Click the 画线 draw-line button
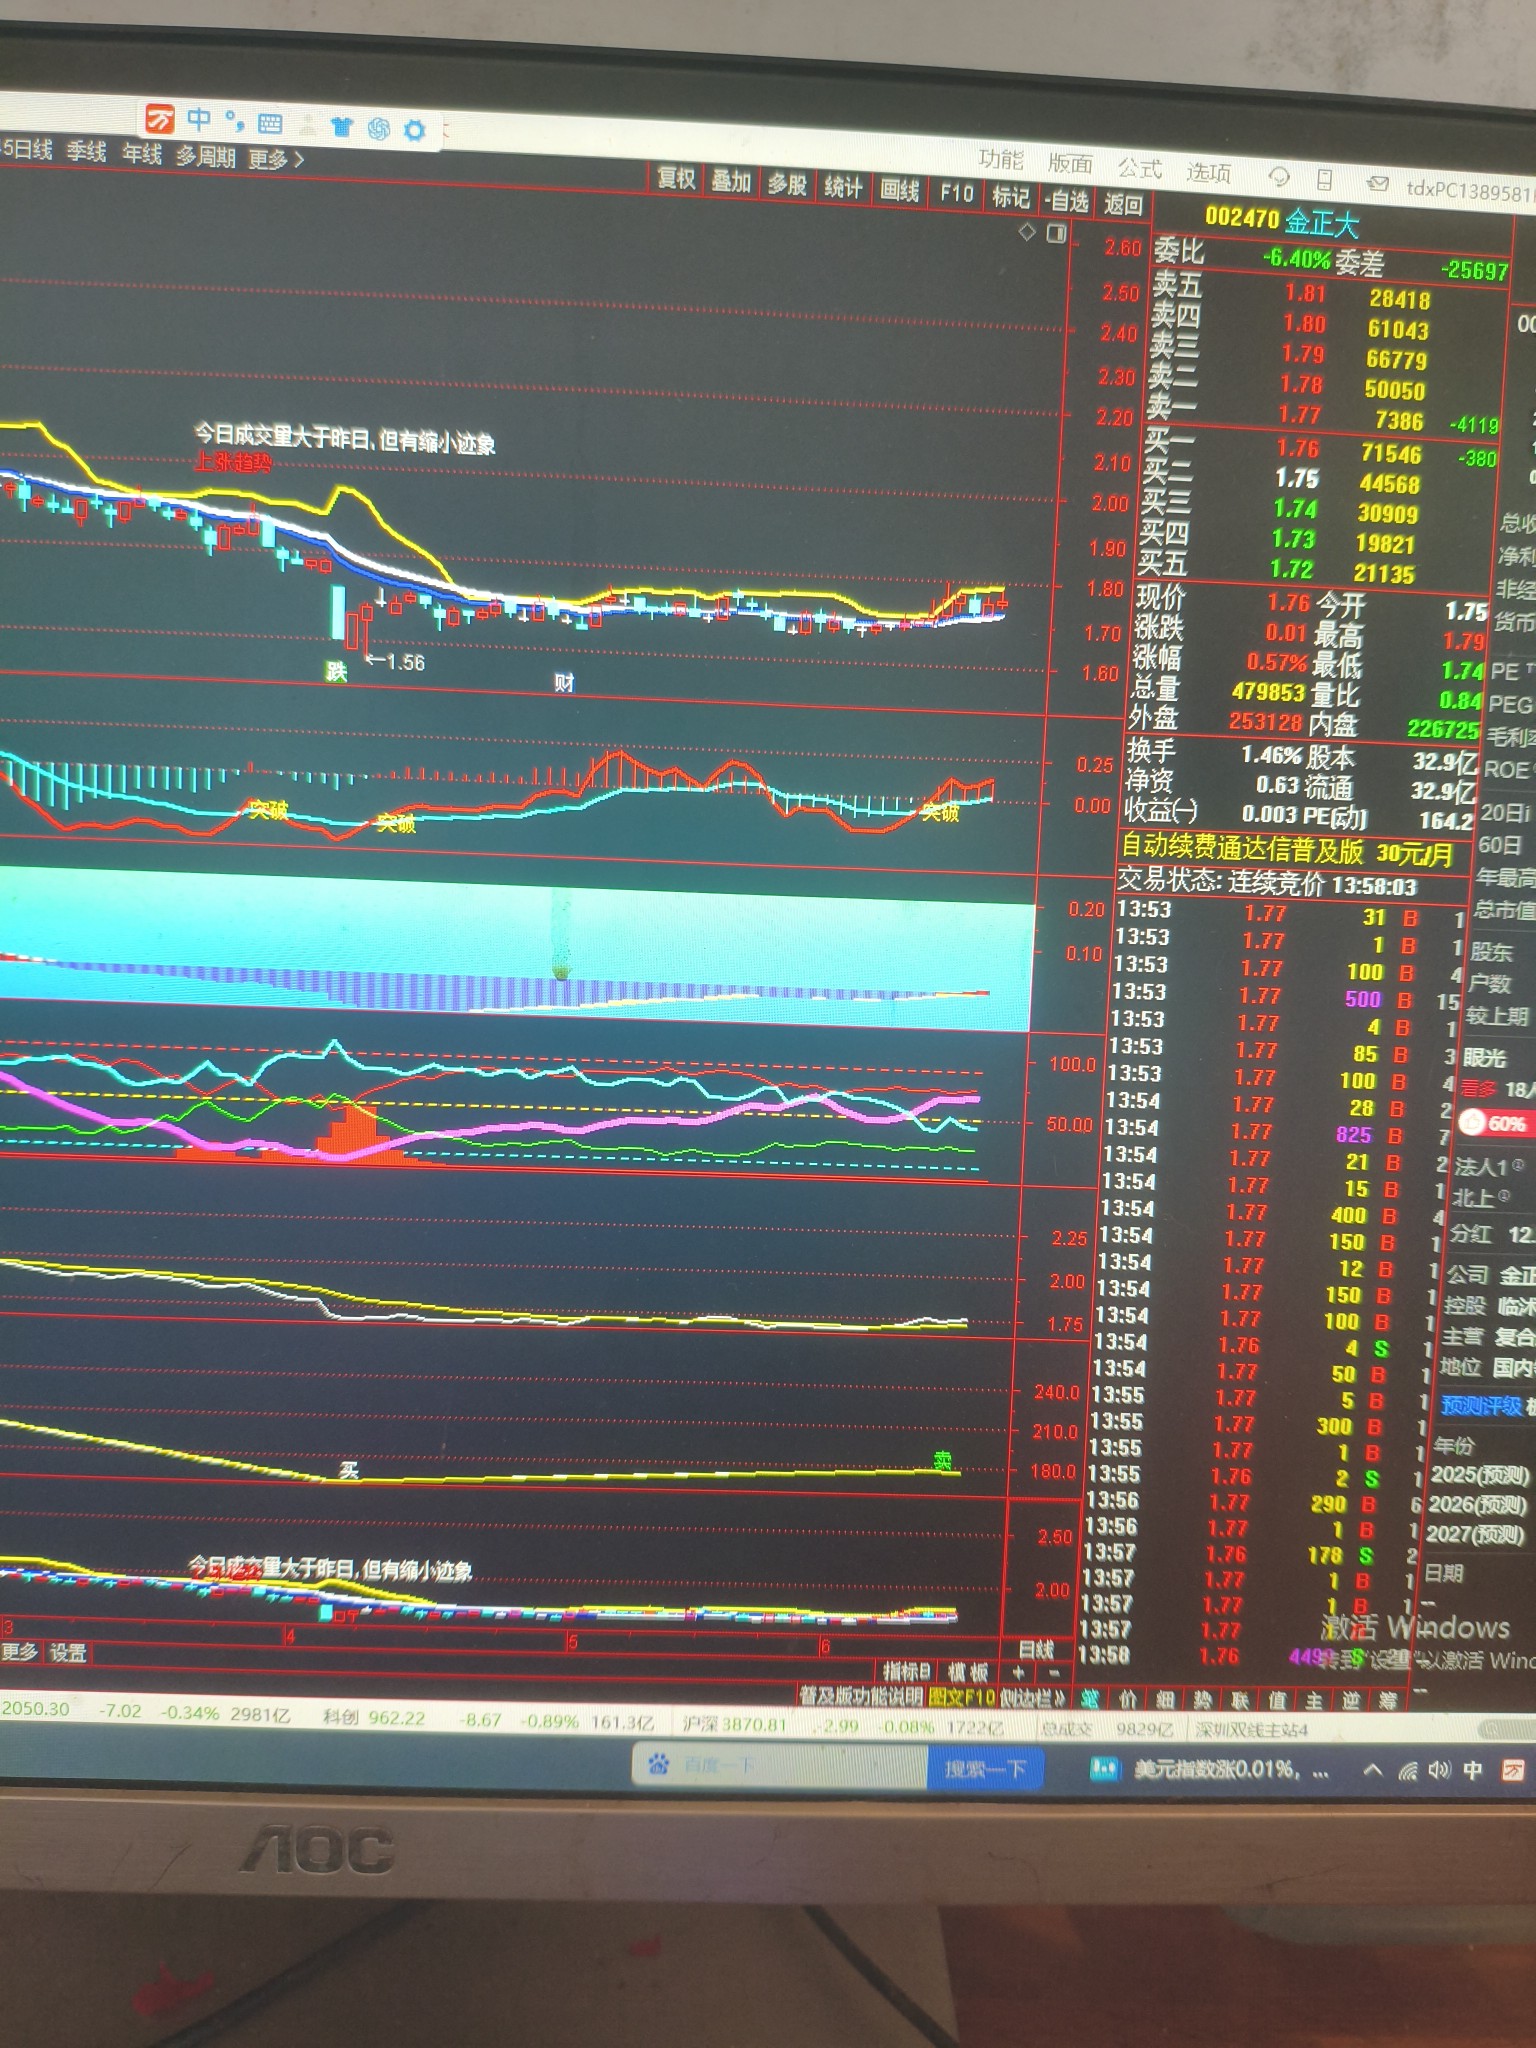This screenshot has height=2048, width=1536. point(899,191)
